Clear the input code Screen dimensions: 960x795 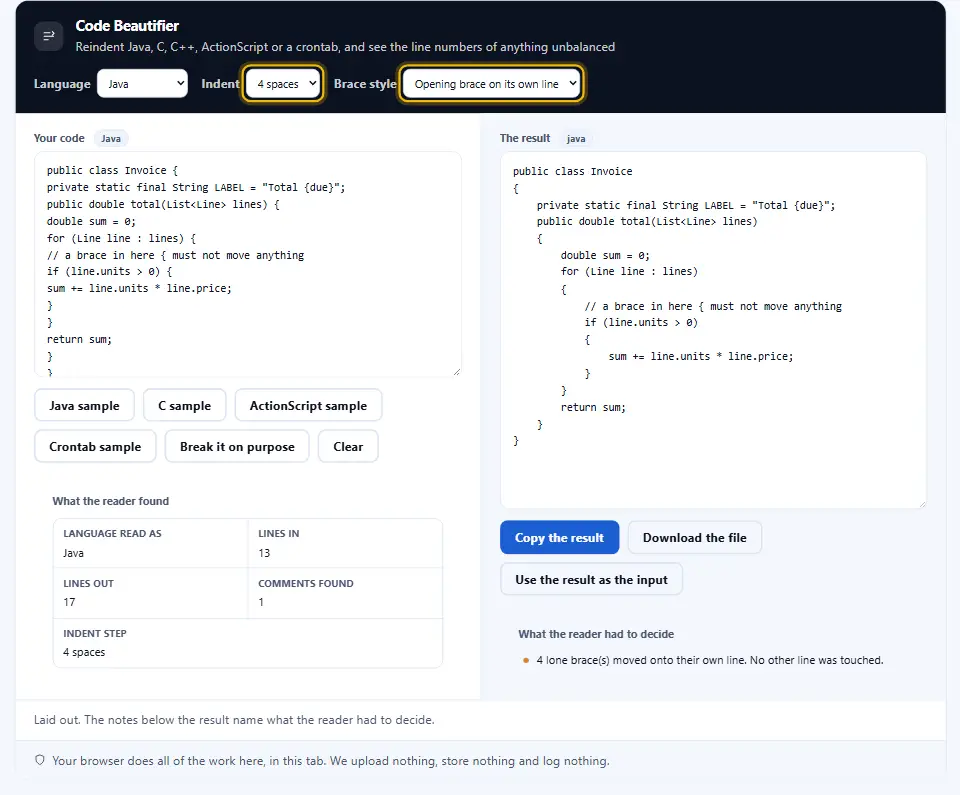(348, 446)
